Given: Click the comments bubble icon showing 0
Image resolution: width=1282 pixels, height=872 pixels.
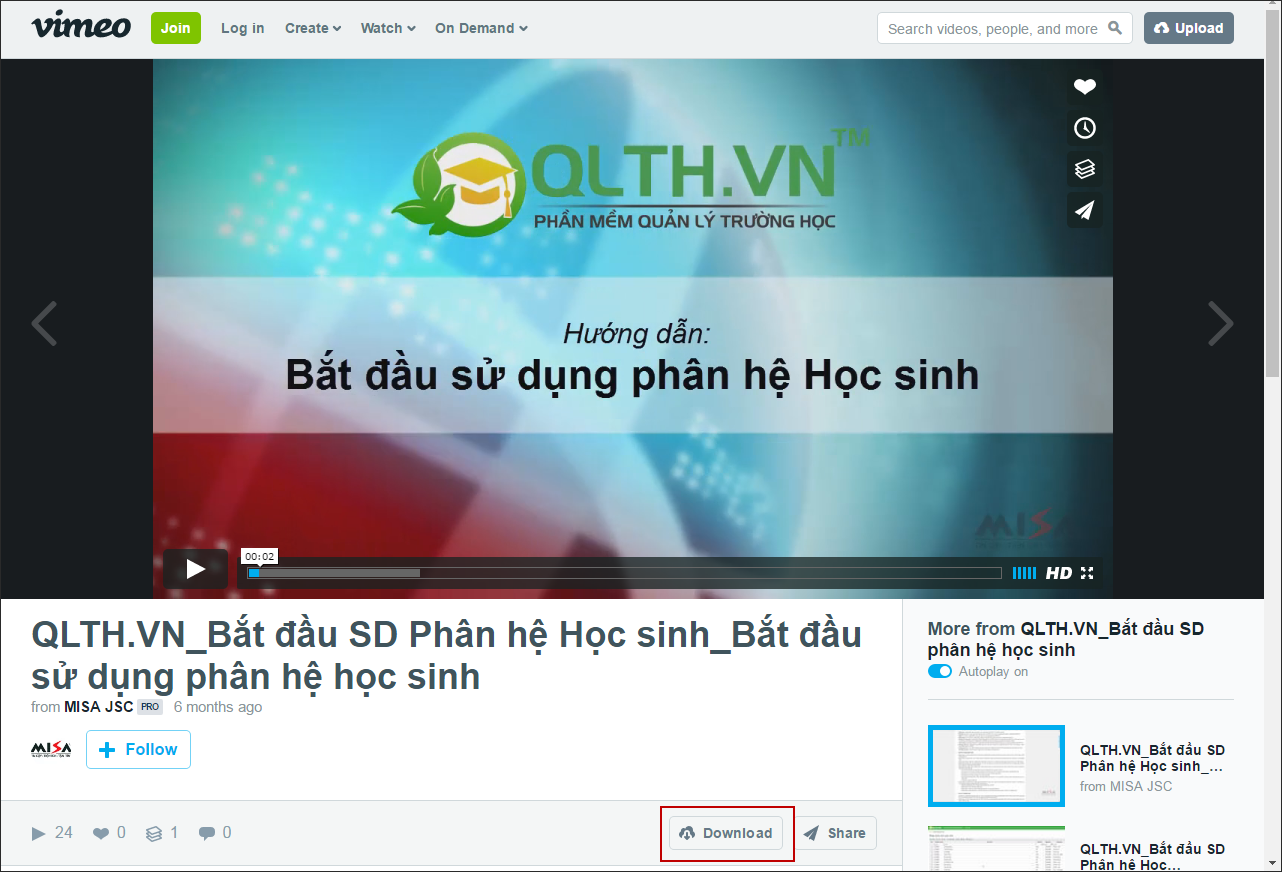Looking at the screenshot, I should tap(207, 833).
